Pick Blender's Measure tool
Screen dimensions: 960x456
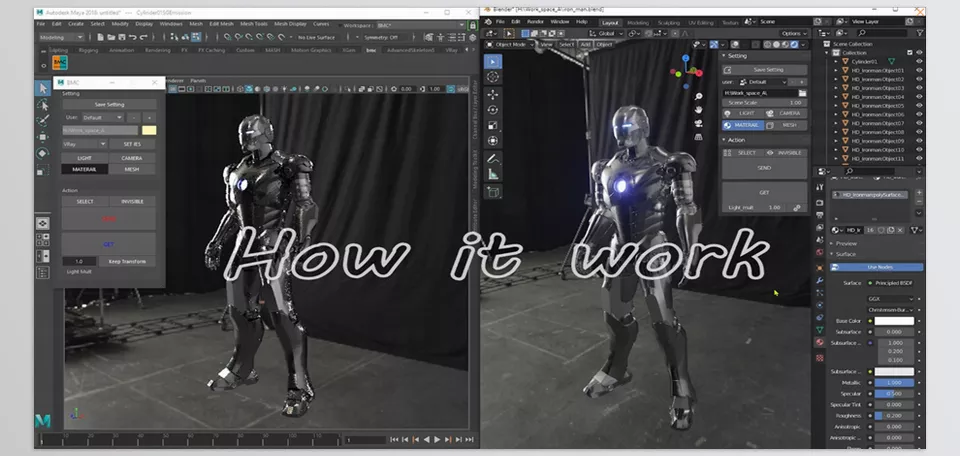(x=493, y=174)
